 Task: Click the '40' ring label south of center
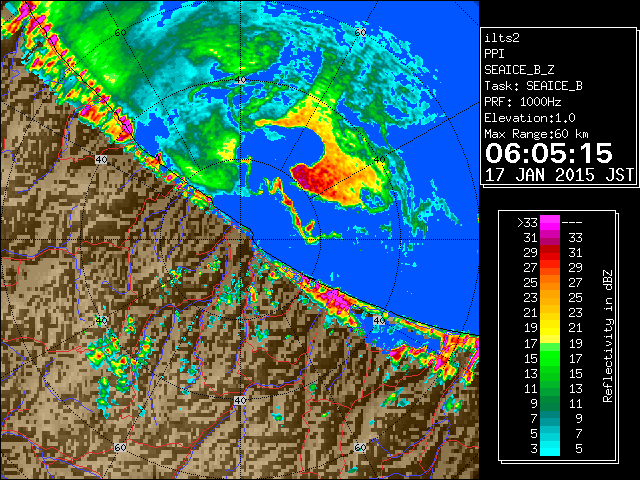240,400
